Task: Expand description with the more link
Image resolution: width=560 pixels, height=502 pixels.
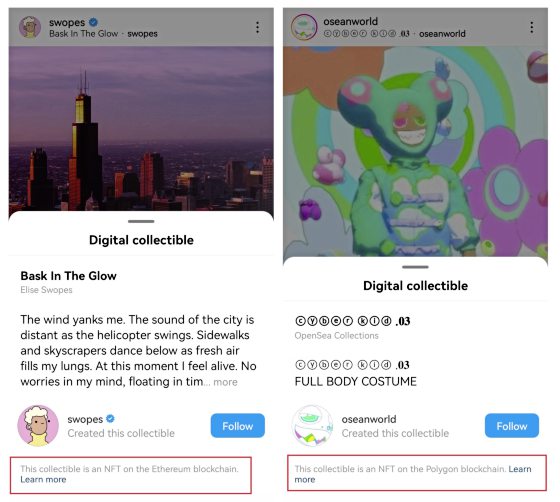Action: (x=225, y=382)
